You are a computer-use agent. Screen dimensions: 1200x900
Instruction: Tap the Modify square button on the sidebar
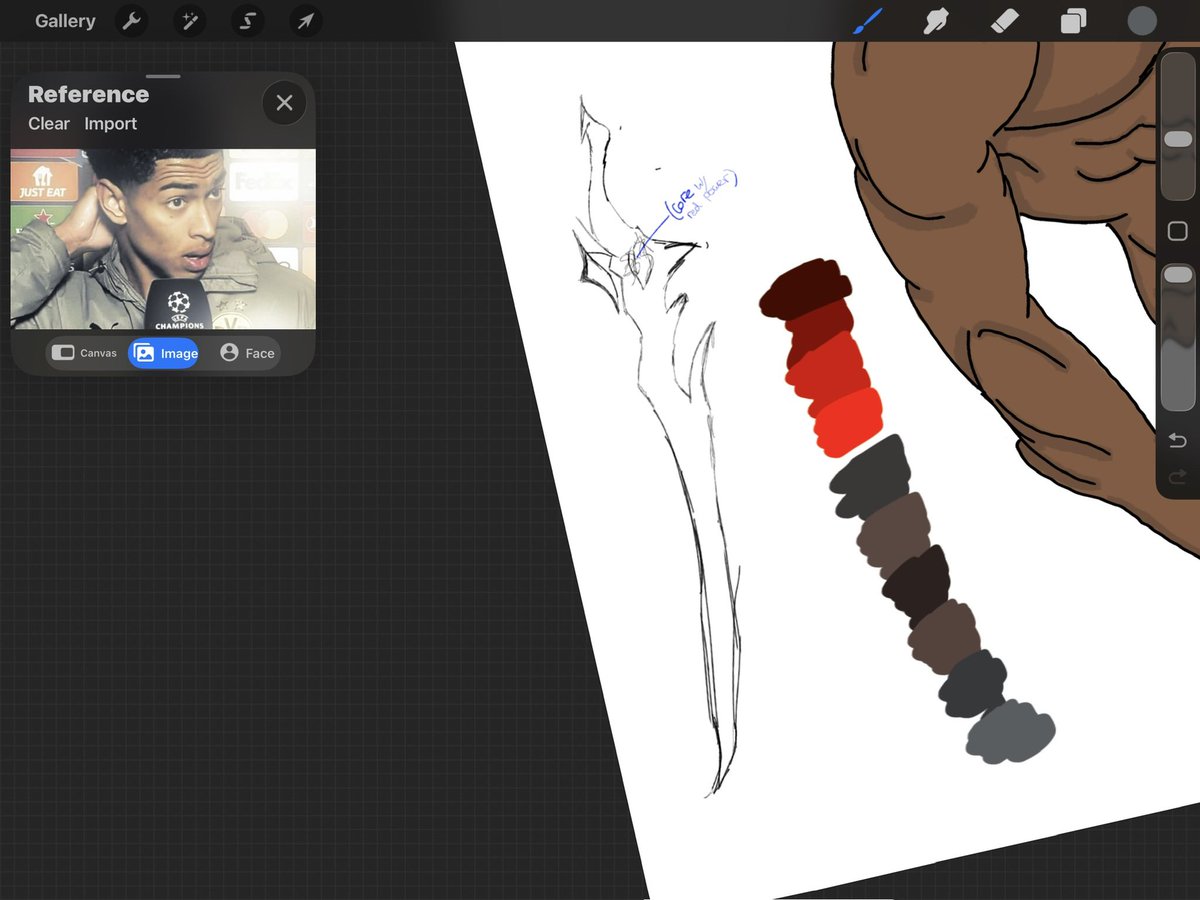point(1178,232)
